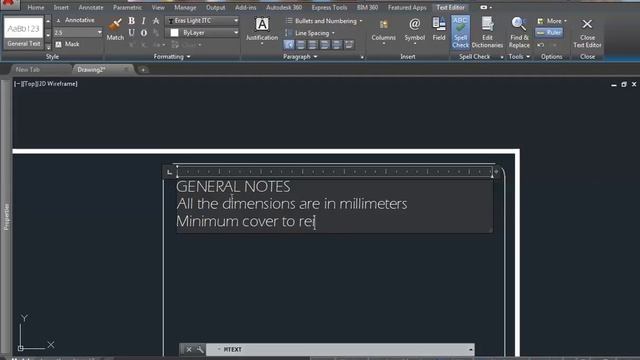640x360 pixels.
Task: Select default paragraph alignment icon
Action: pyautogui.click(x=289, y=44)
